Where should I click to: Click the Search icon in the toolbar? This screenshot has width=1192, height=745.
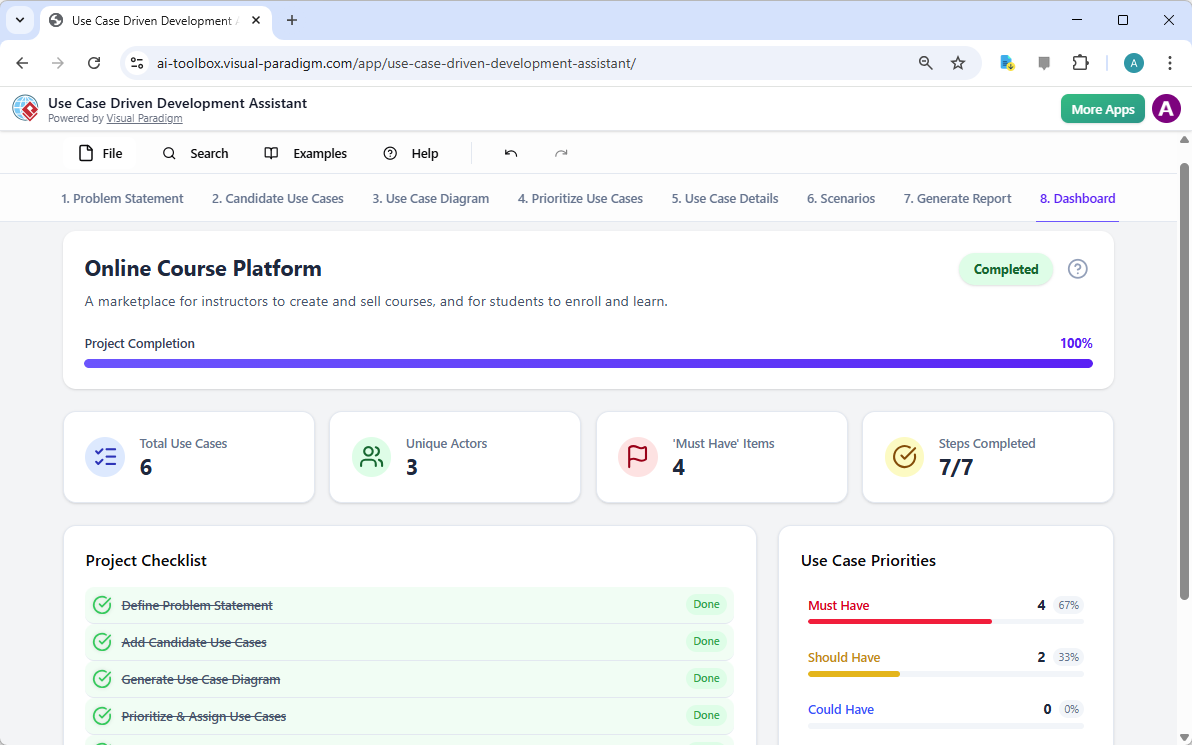point(169,153)
